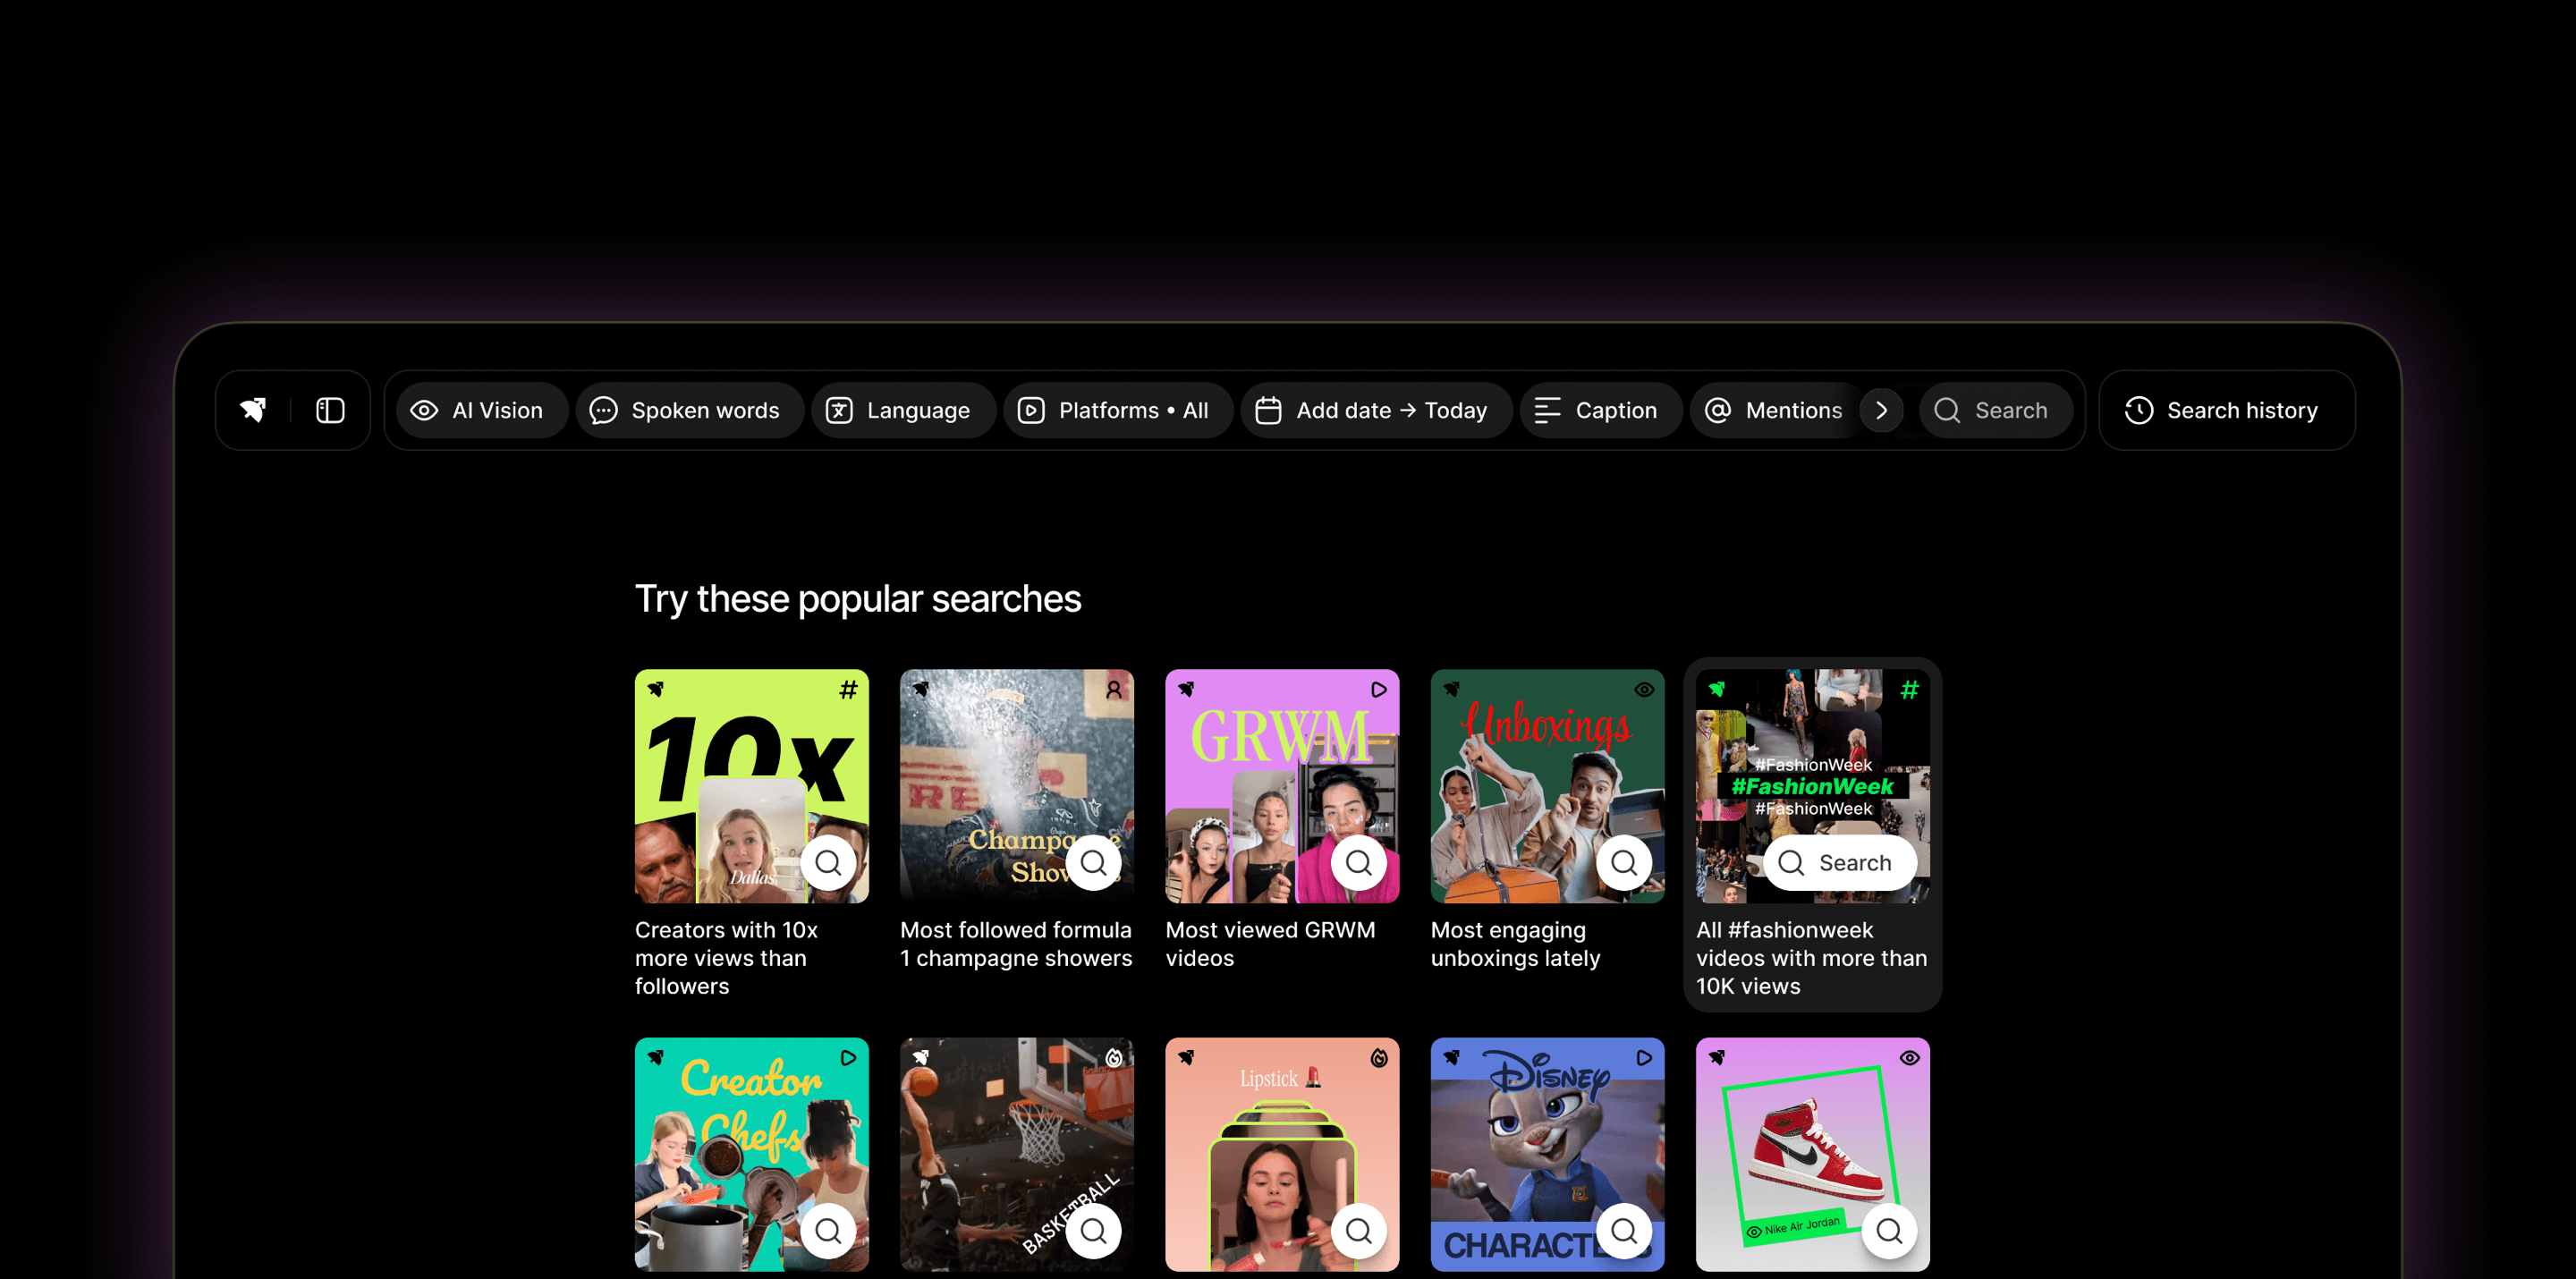Image resolution: width=2576 pixels, height=1279 pixels.
Task: Click the right chevron for more filters
Action: point(1882,410)
